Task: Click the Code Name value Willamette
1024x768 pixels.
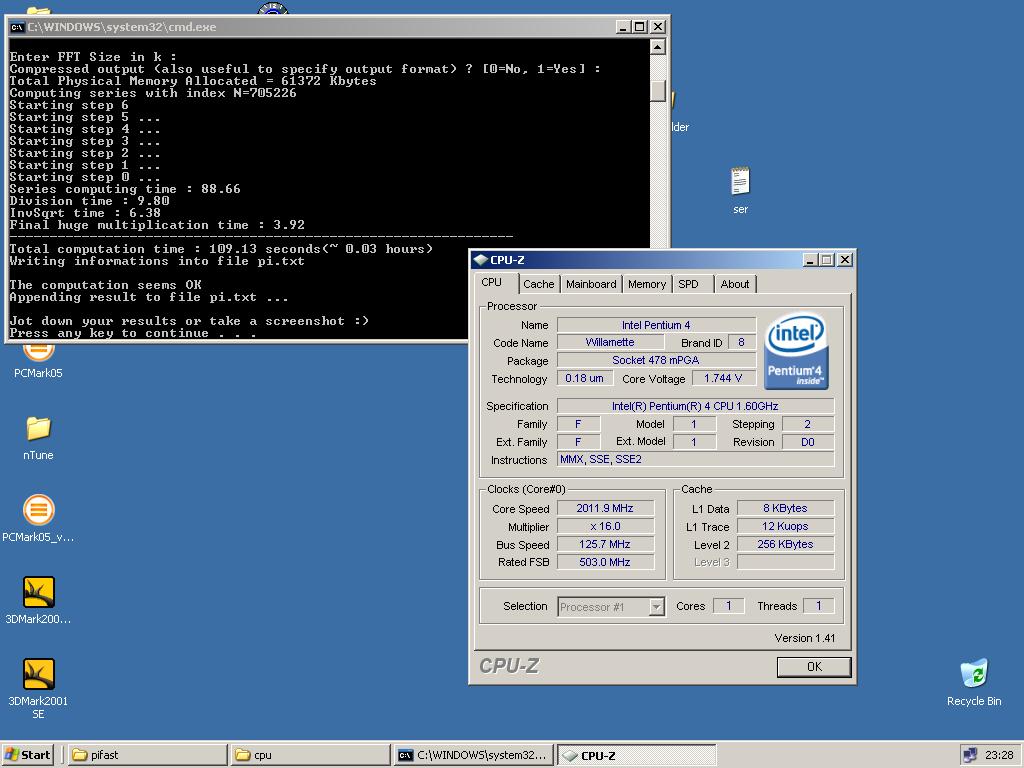Action: click(x=610, y=342)
